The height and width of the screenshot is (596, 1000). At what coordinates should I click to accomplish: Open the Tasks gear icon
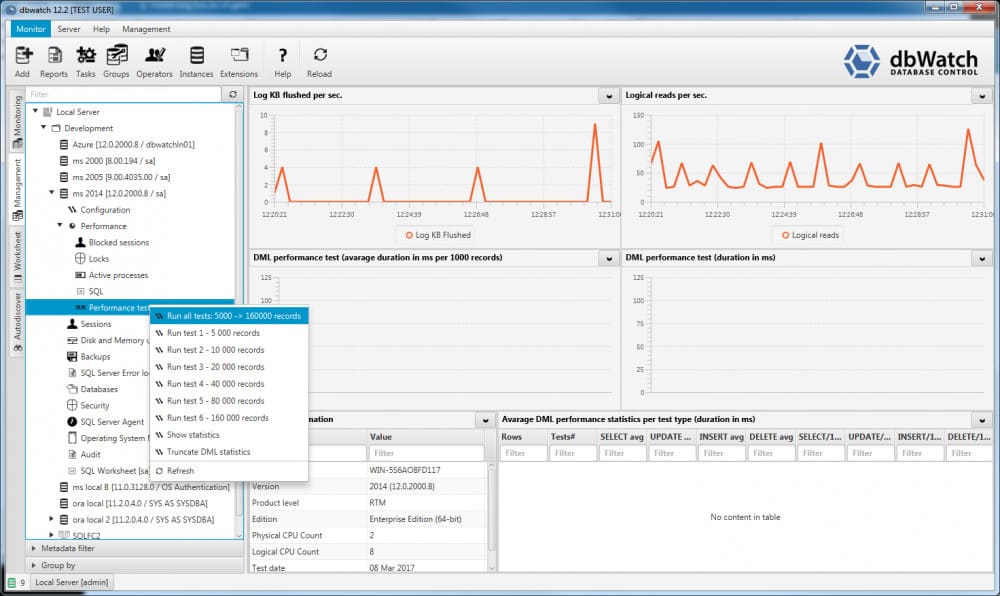(x=85, y=55)
